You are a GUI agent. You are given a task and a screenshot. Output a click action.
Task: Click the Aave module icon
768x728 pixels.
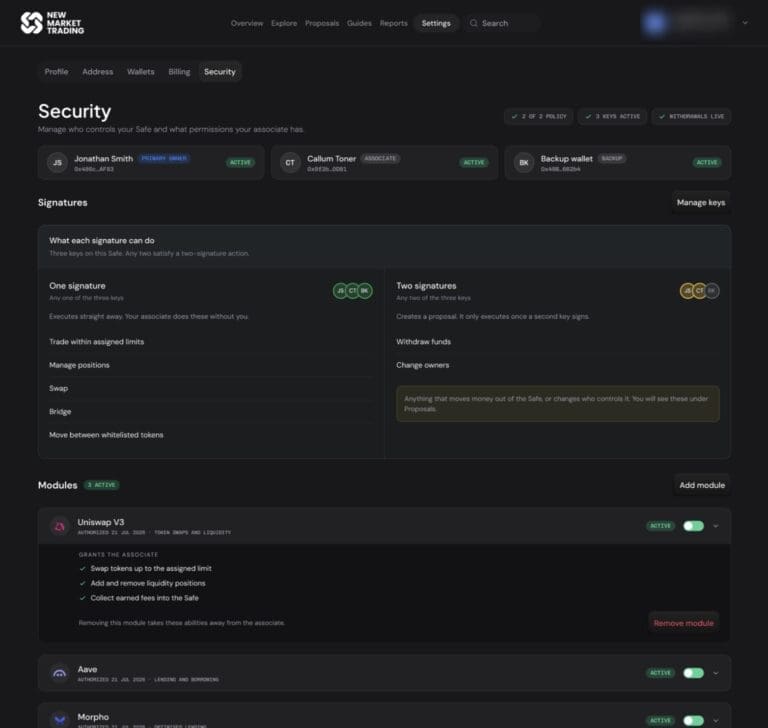(x=60, y=674)
